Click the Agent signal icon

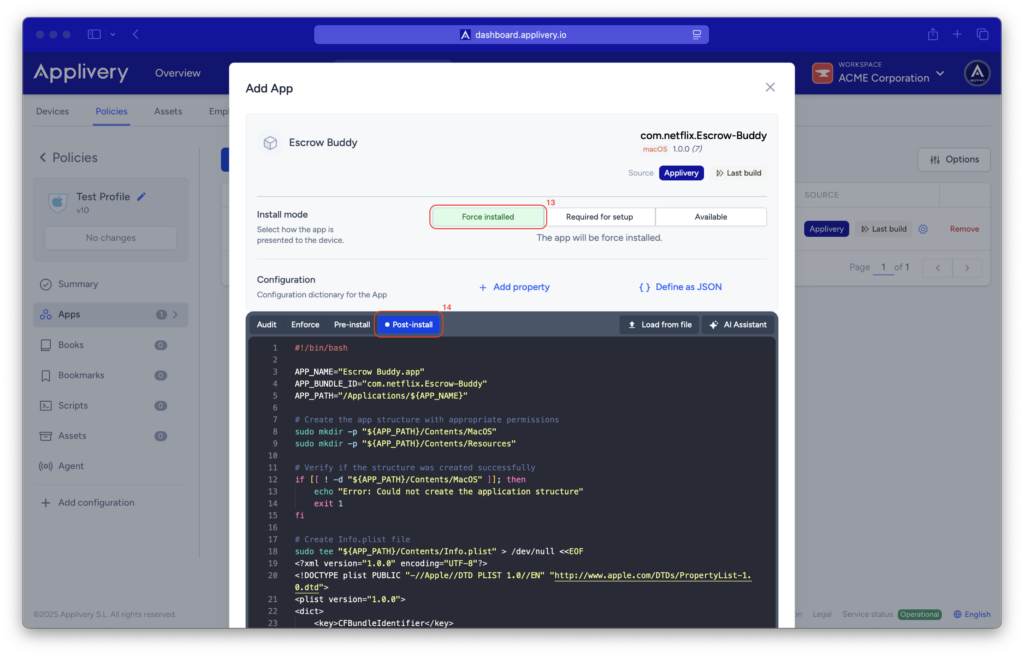[x=46, y=467]
